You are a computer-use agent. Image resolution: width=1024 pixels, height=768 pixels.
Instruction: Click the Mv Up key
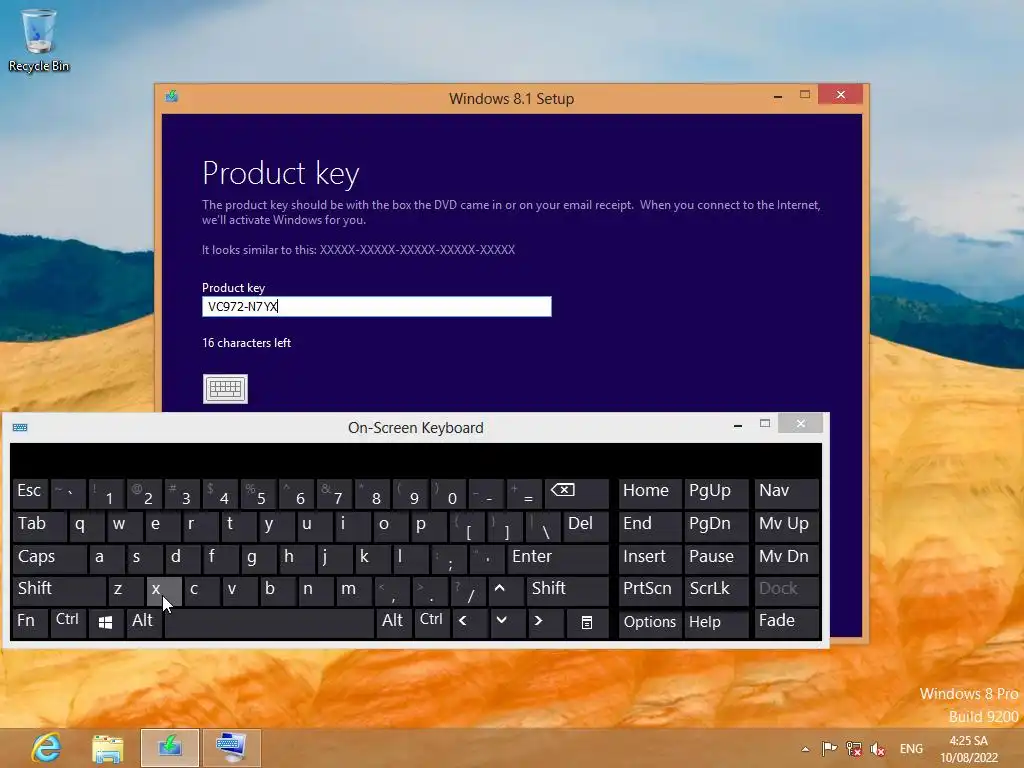787,526
